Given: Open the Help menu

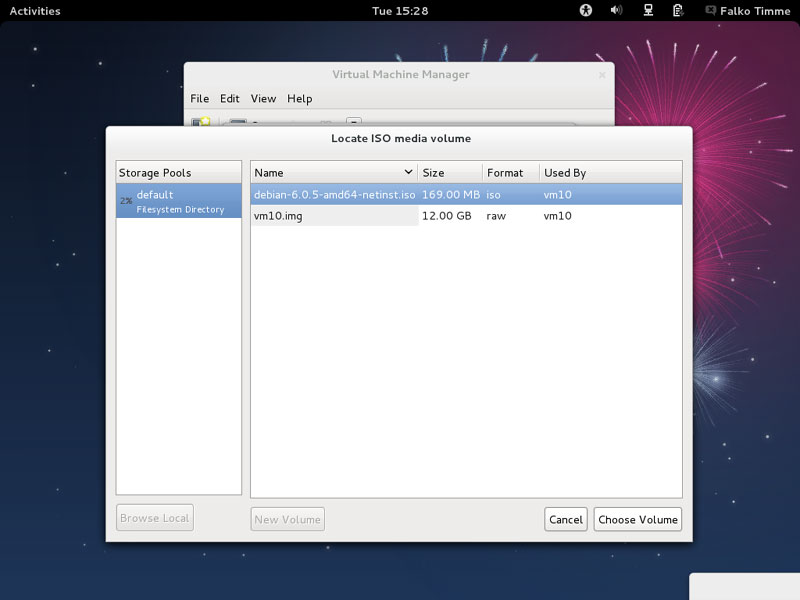Looking at the screenshot, I should (x=299, y=99).
